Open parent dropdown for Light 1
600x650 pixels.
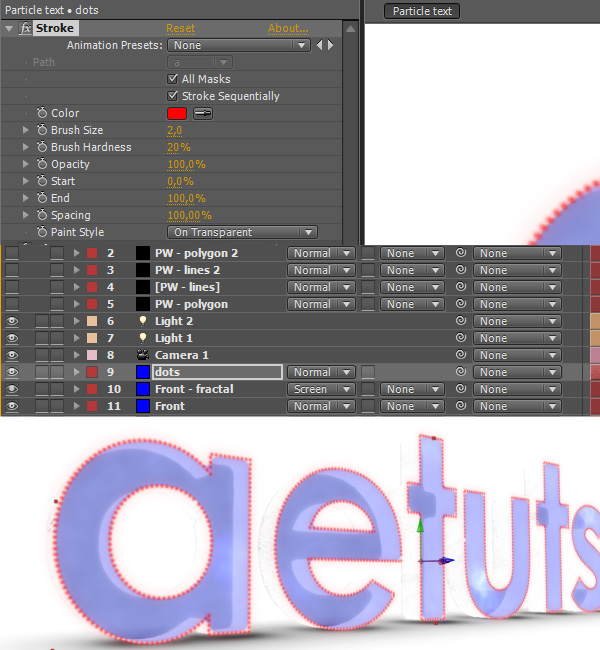pyautogui.click(x=517, y=338)
